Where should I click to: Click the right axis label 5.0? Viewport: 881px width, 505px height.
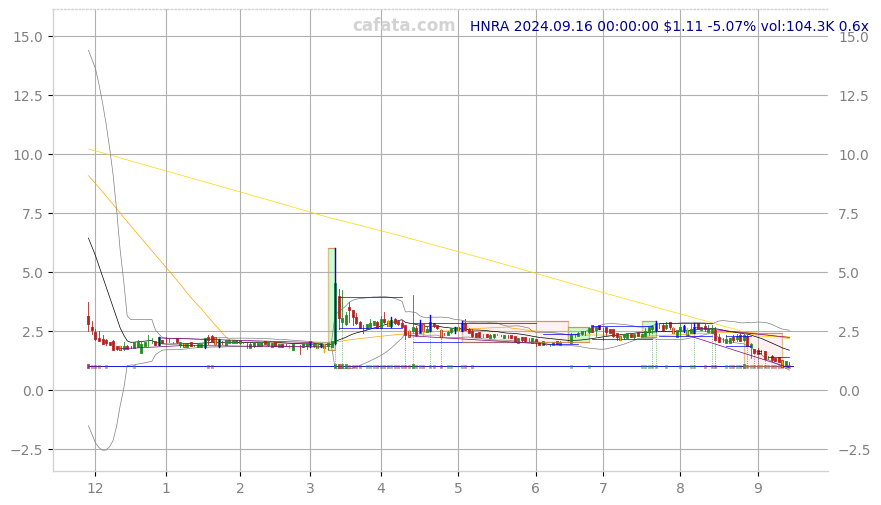coord(850,273)
